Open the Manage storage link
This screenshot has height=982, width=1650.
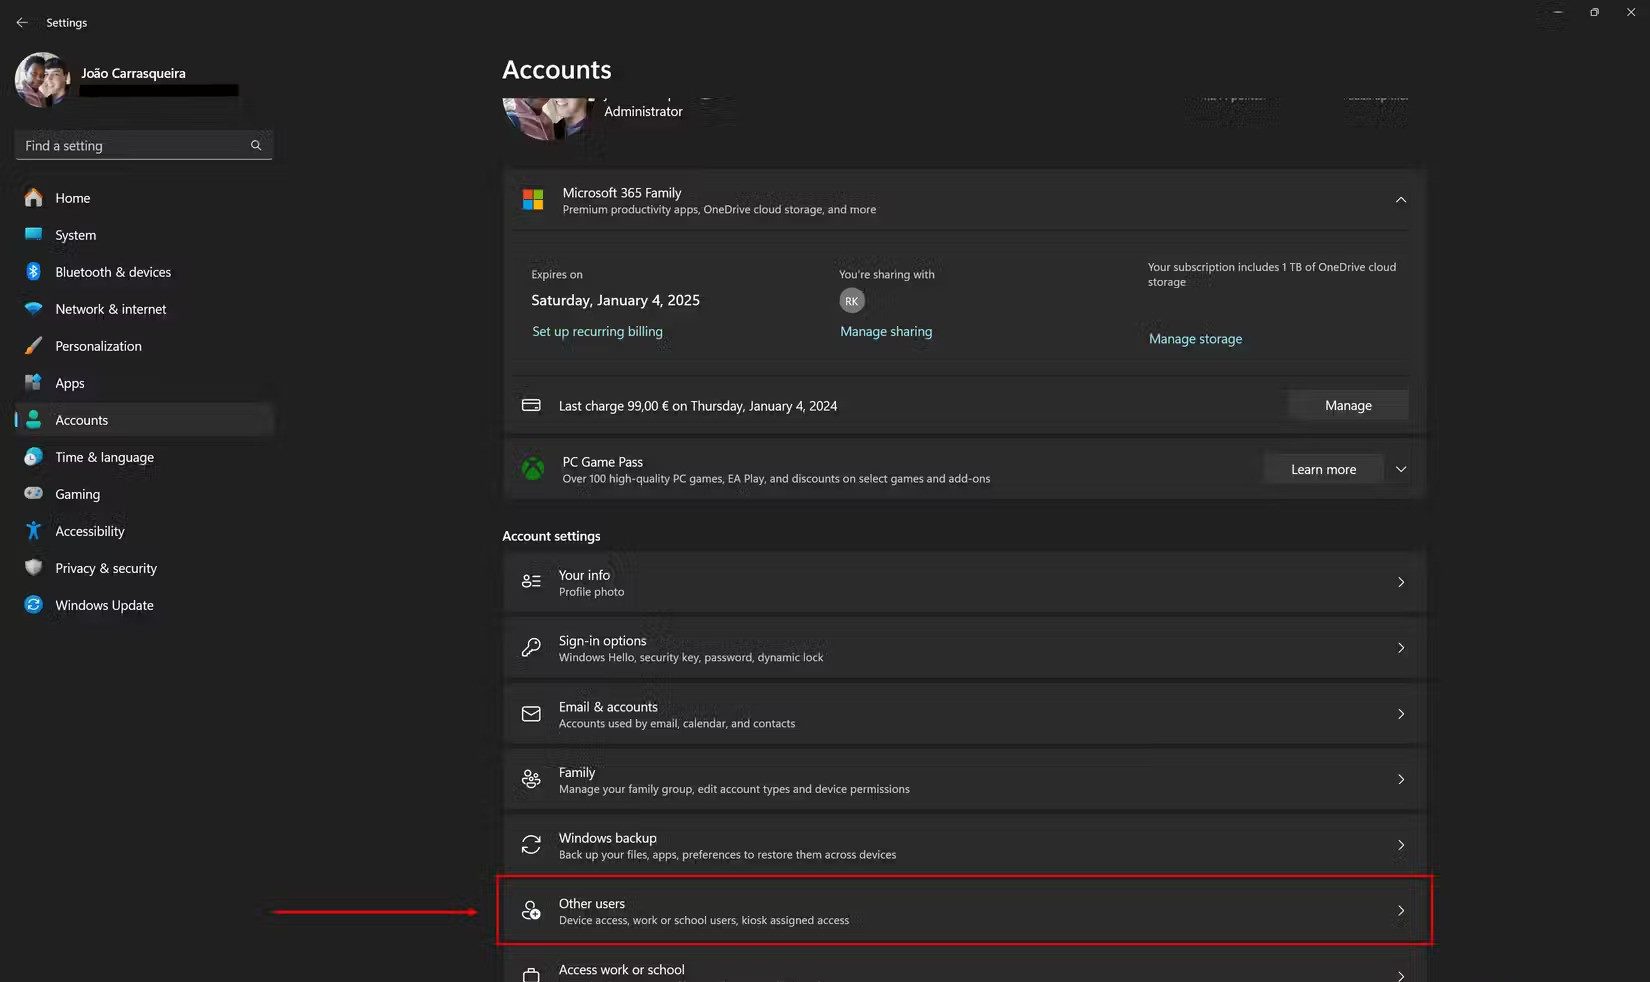[x=1195, y=339]
